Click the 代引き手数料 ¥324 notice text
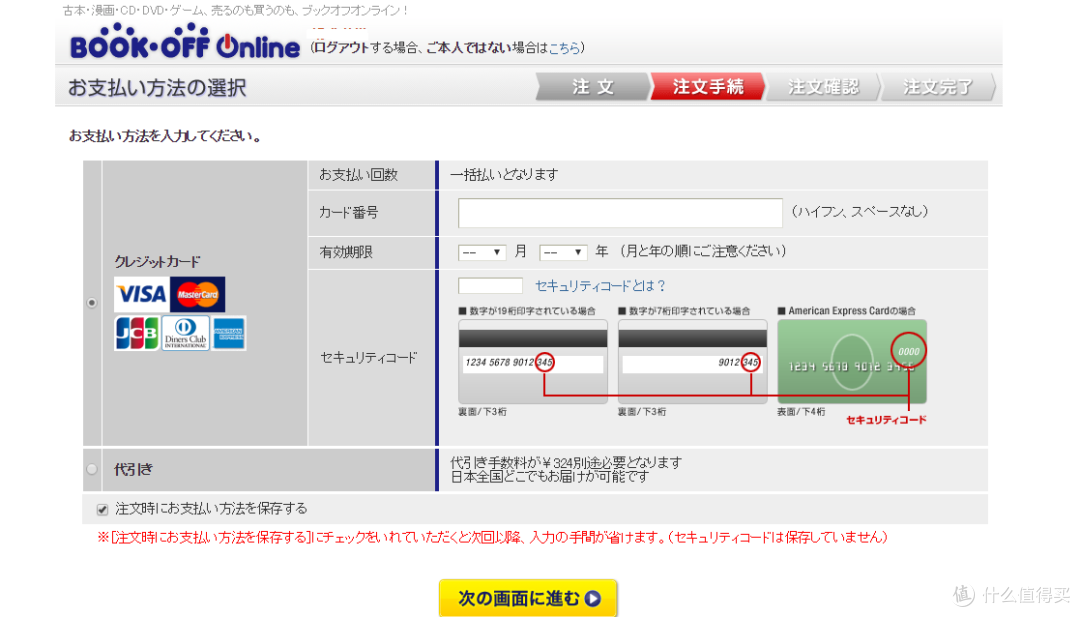 point(566,463)
